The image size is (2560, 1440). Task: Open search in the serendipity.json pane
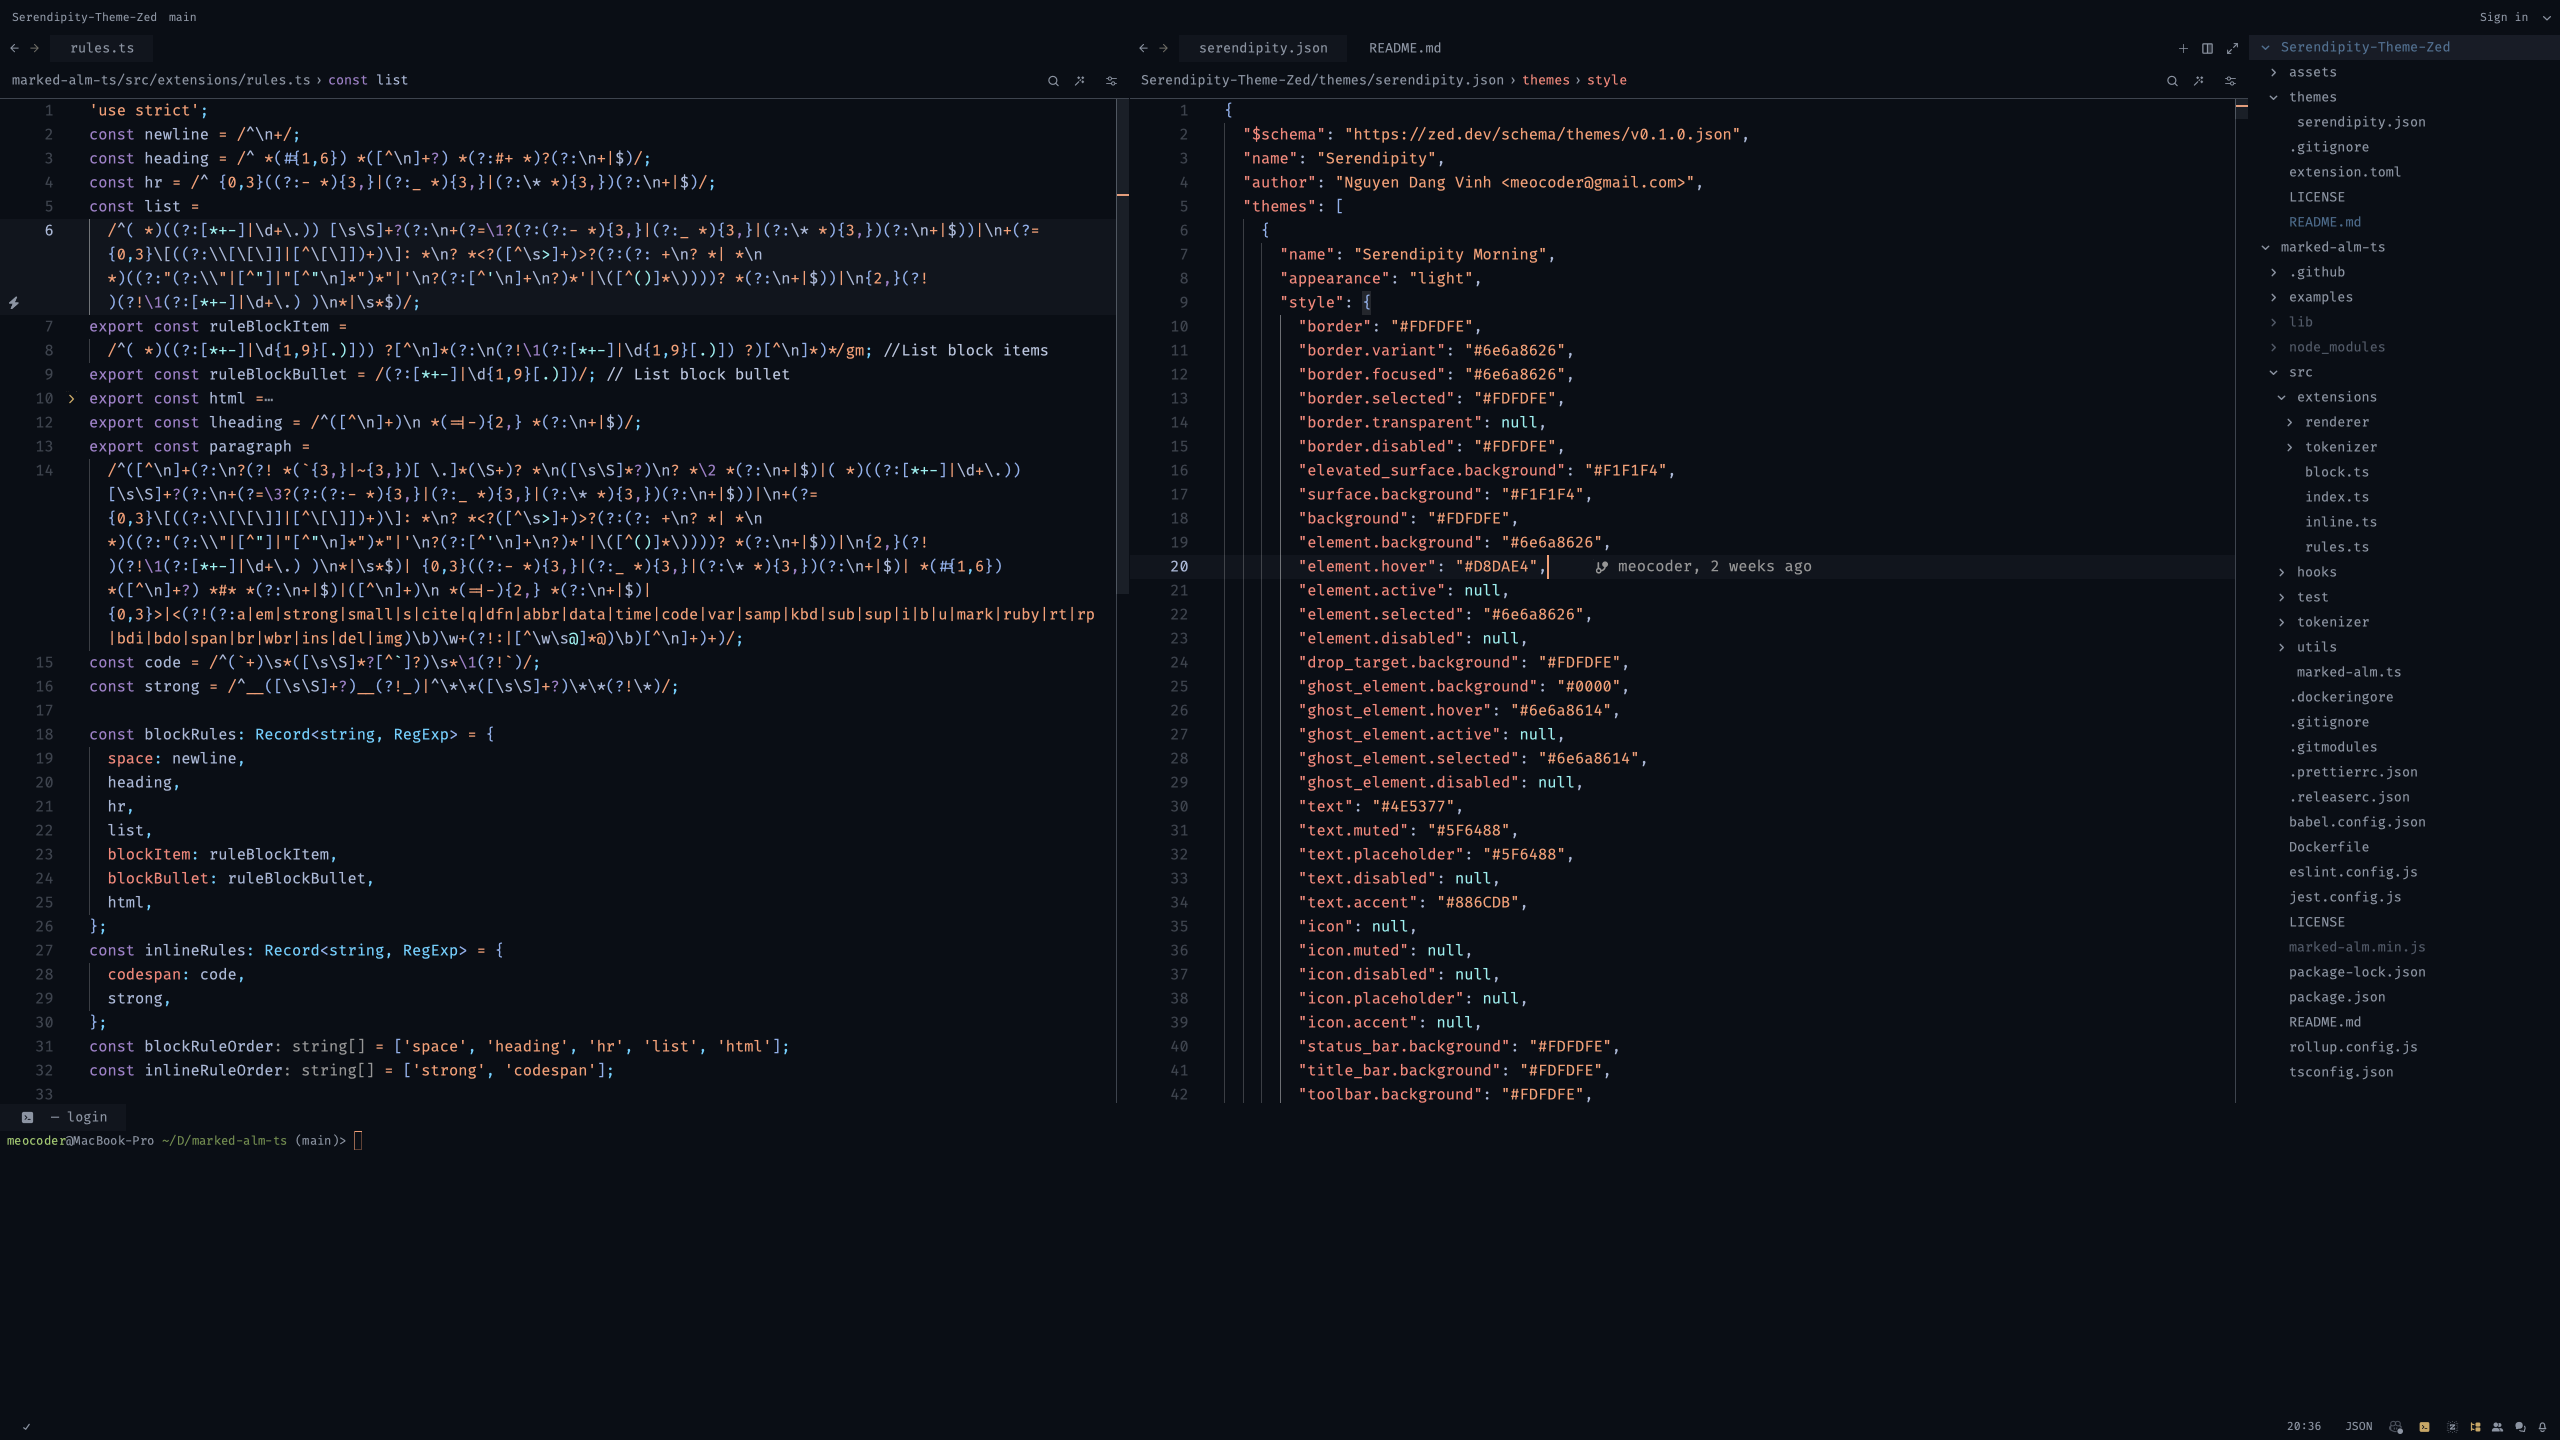pos(2171,81)
